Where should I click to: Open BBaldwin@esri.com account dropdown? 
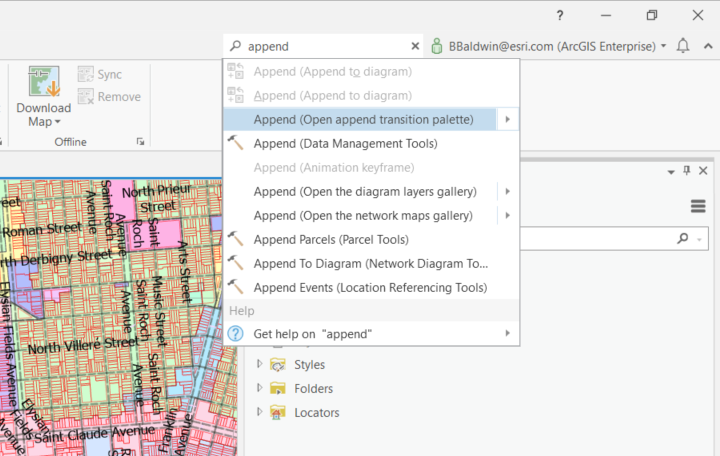[664, 46]
